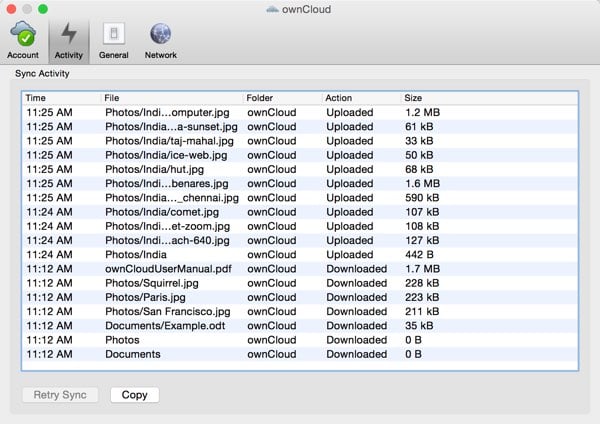This screenshot has height=424, width=600.
Task: Select the Documents folder row file name
Action: pos(133,354)
